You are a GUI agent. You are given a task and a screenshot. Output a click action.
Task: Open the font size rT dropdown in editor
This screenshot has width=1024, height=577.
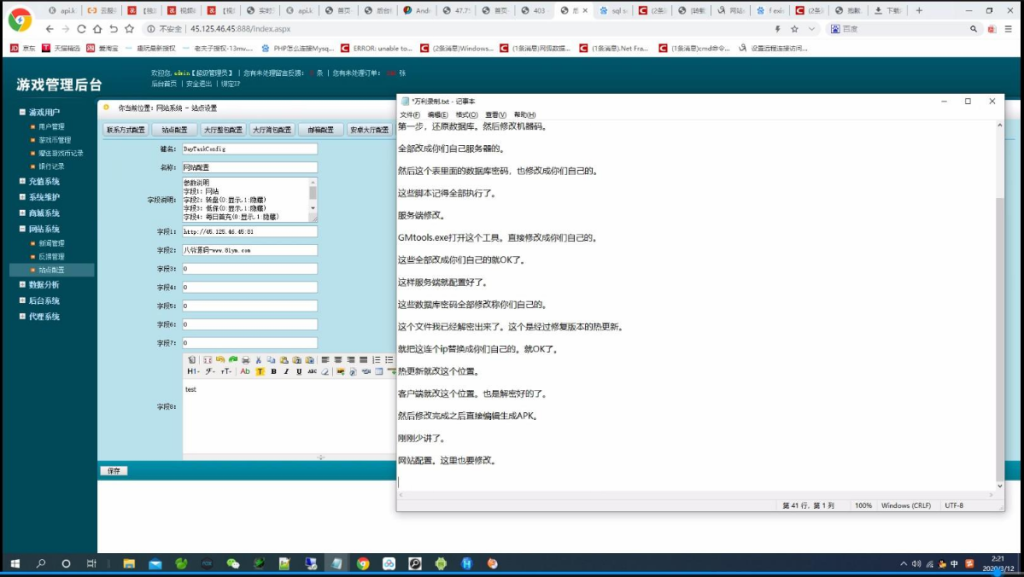[226, 372]
